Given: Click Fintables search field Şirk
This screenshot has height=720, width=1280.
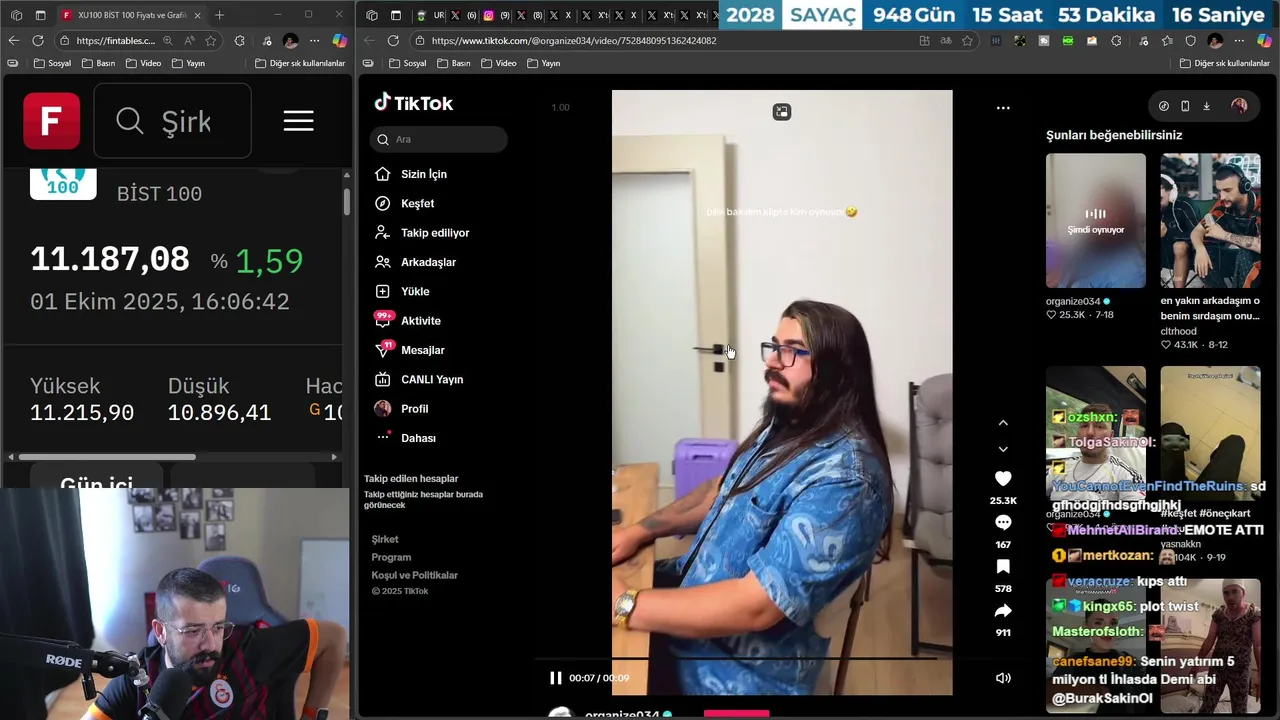Looking at the screenshot, I should [172, 121].
